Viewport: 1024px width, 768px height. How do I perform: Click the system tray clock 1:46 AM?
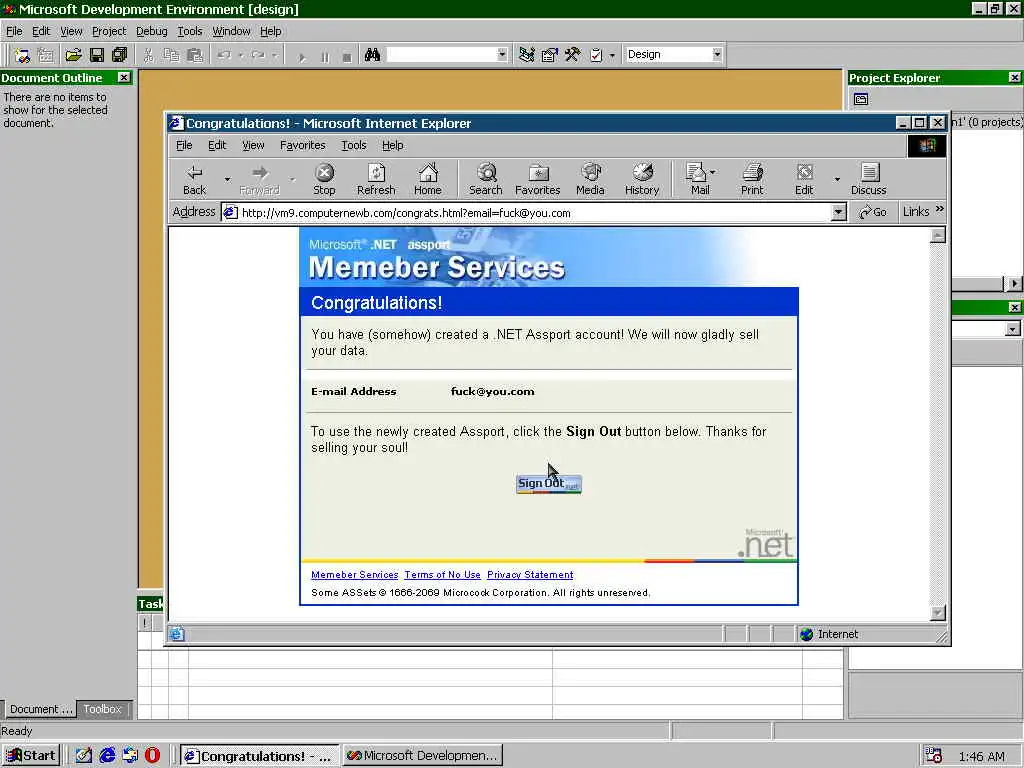point(982,756)
